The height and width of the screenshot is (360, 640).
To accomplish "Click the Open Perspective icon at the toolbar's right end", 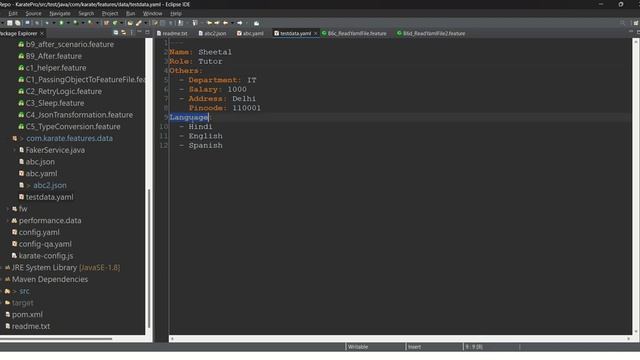I will [636, 23].
